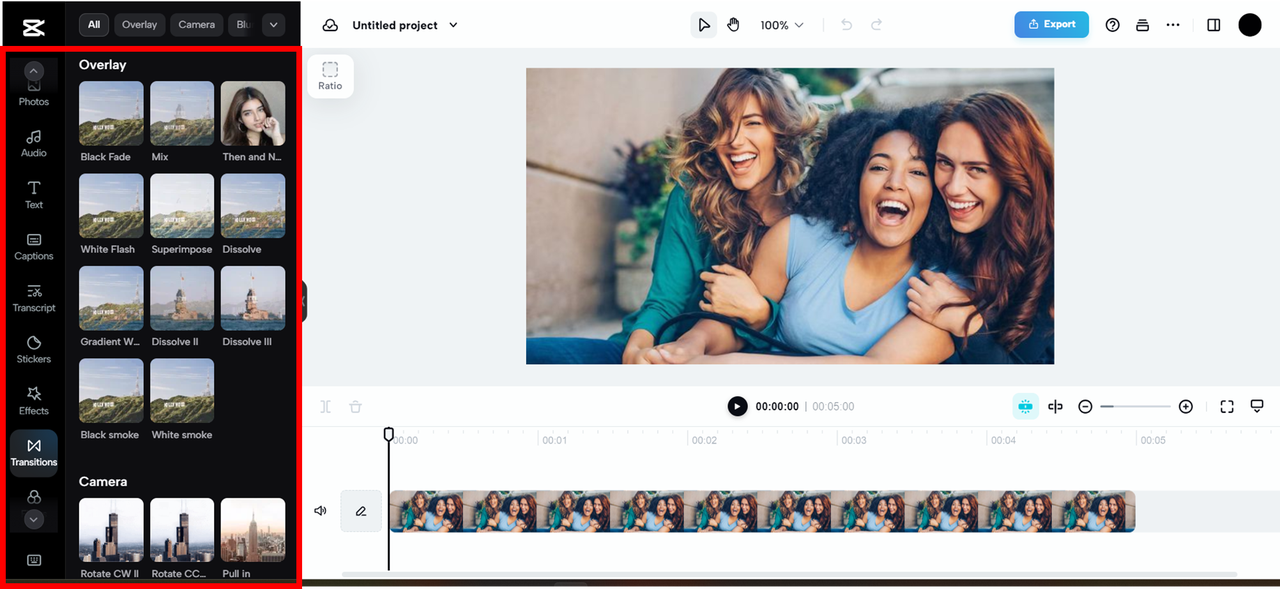Toggle the panel layout icon
The width and height of the screenshot is (1280, 589).
click(x=1214, y=25)
